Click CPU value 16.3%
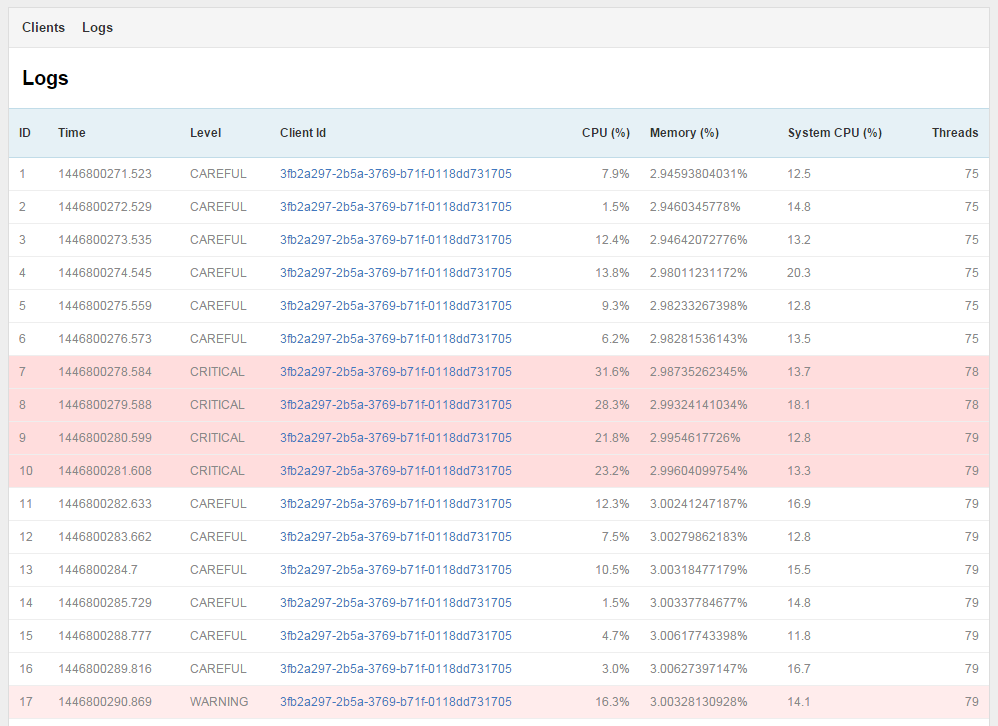The image size is (998, 726). (x=612, y=702)
